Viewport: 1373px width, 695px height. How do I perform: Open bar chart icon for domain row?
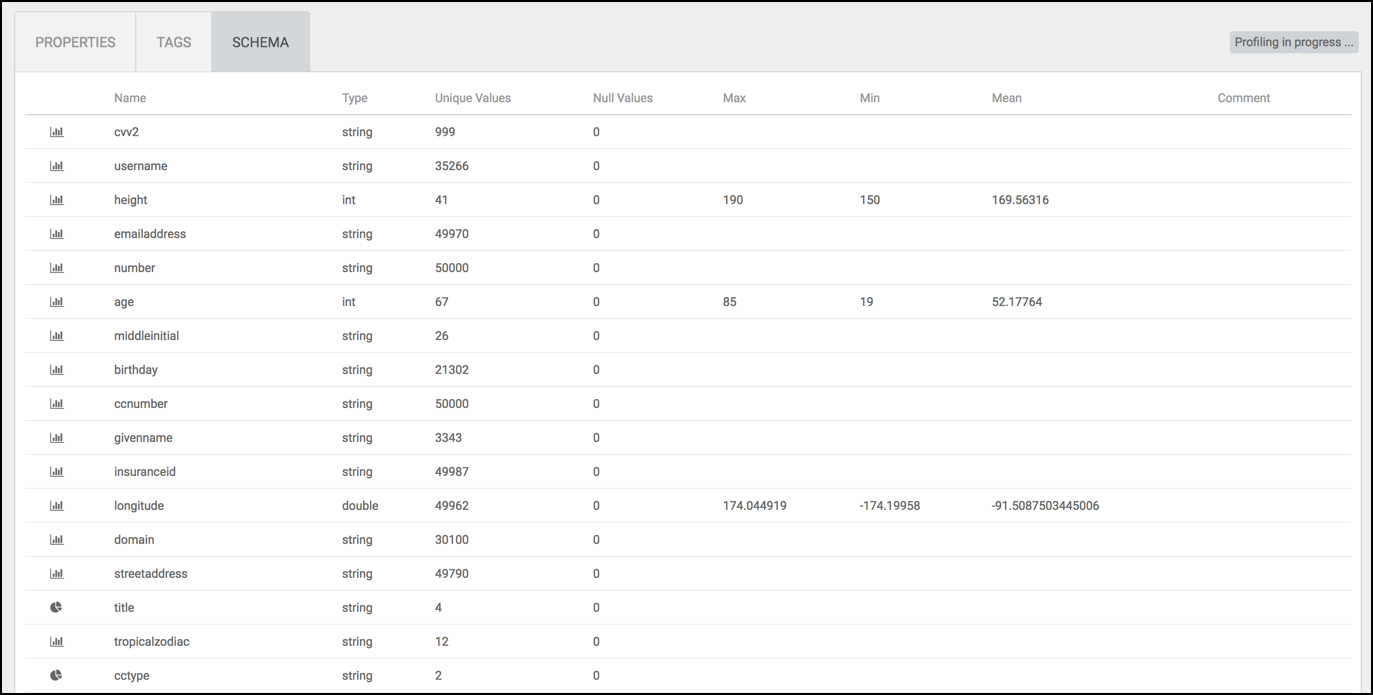[x=57, y=540]
